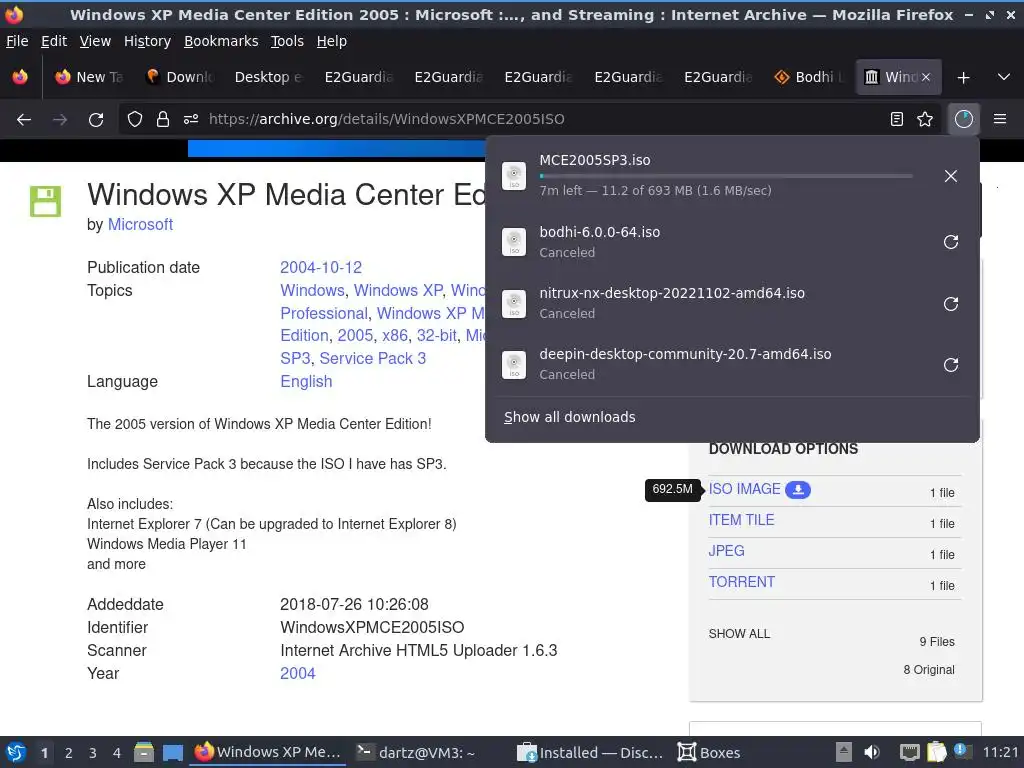The height and width of the screenshot is (768, 1024).
Task: Reload the current page
Action: pyautogui.click(x=96, y=120)
